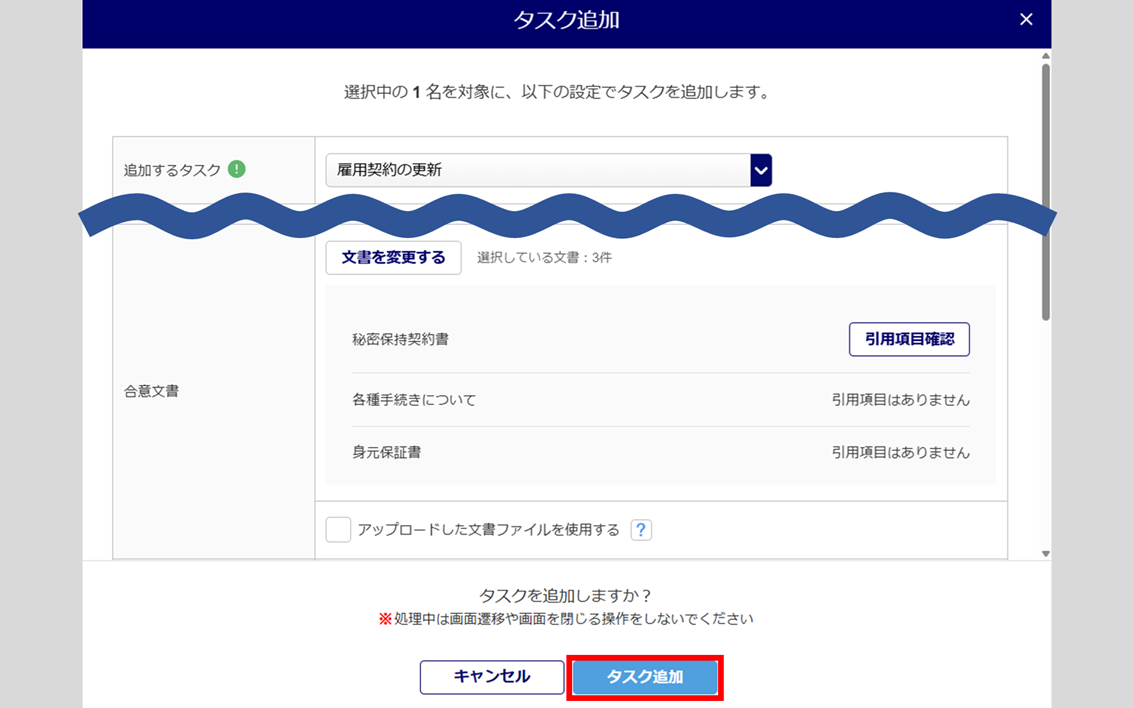
Task: Click the 追加するタスク field label
Action: coord(172,170)
